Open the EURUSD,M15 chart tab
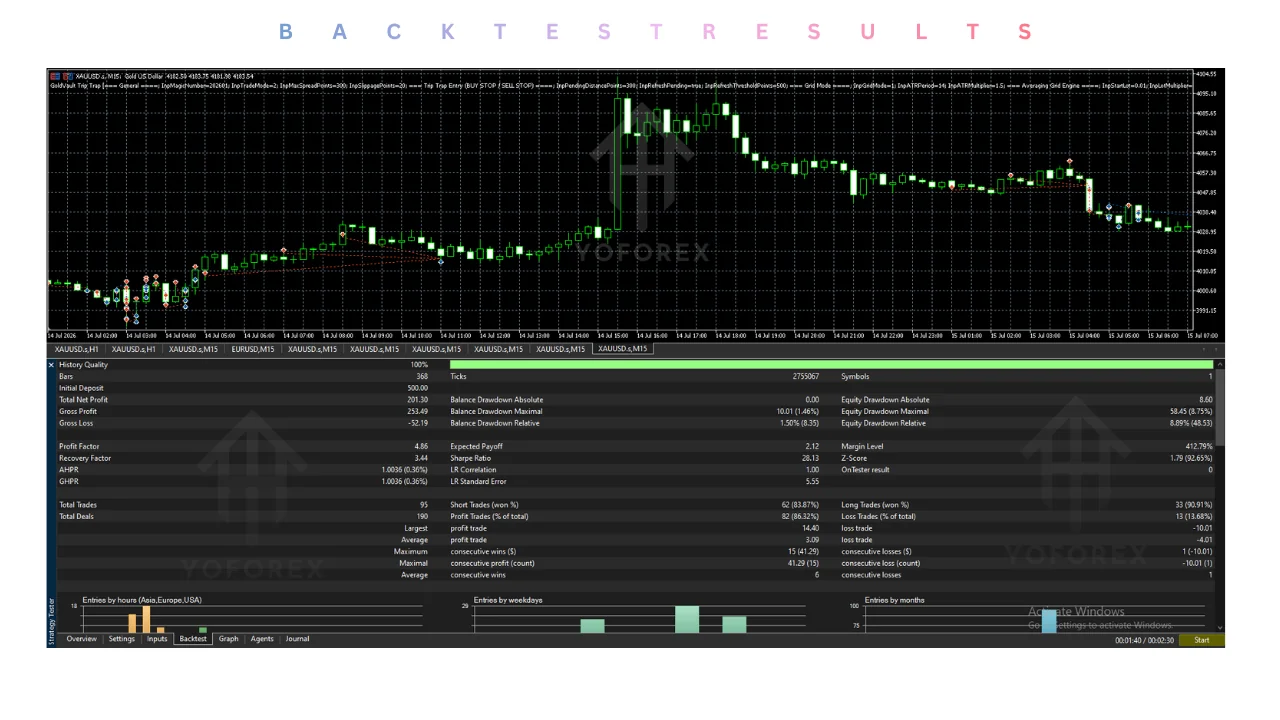This screenshot has width=1280, height=720. point(254,349)
